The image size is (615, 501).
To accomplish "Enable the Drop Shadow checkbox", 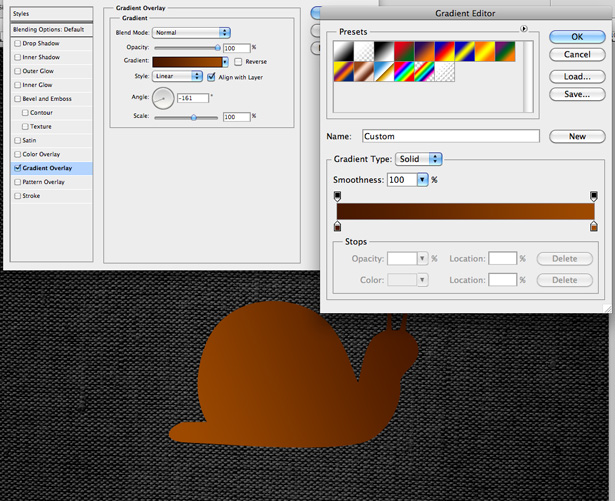I will [18, 44].
